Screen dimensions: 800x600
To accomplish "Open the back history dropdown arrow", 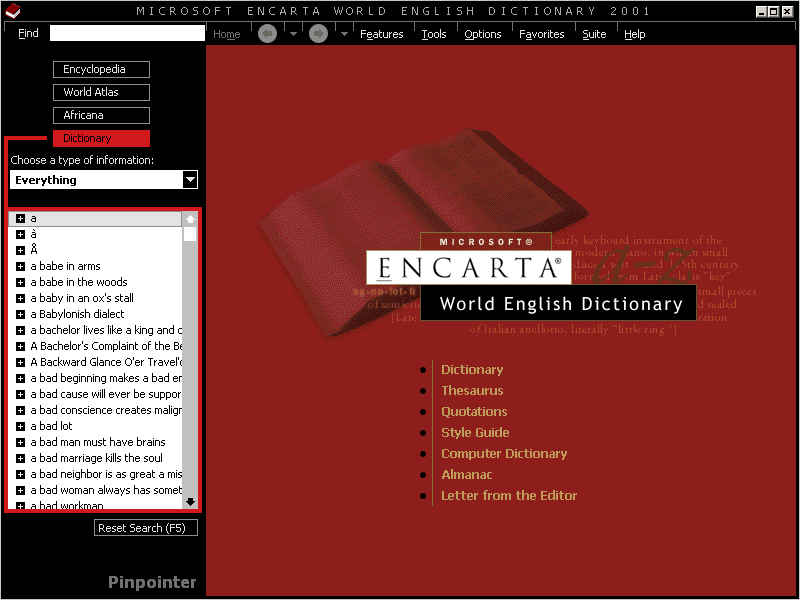I will click(x=293, y=34).
